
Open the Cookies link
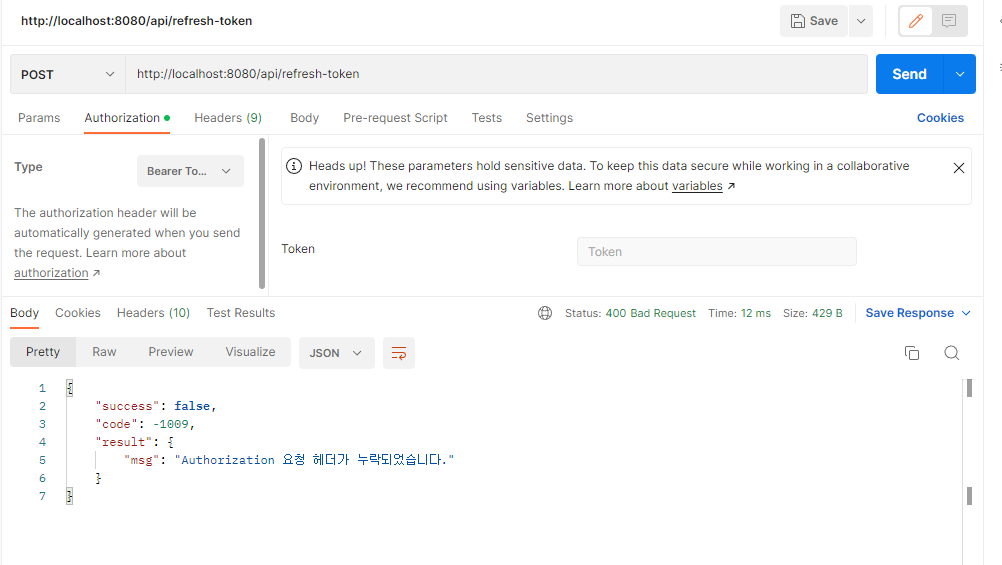point(940,118)
